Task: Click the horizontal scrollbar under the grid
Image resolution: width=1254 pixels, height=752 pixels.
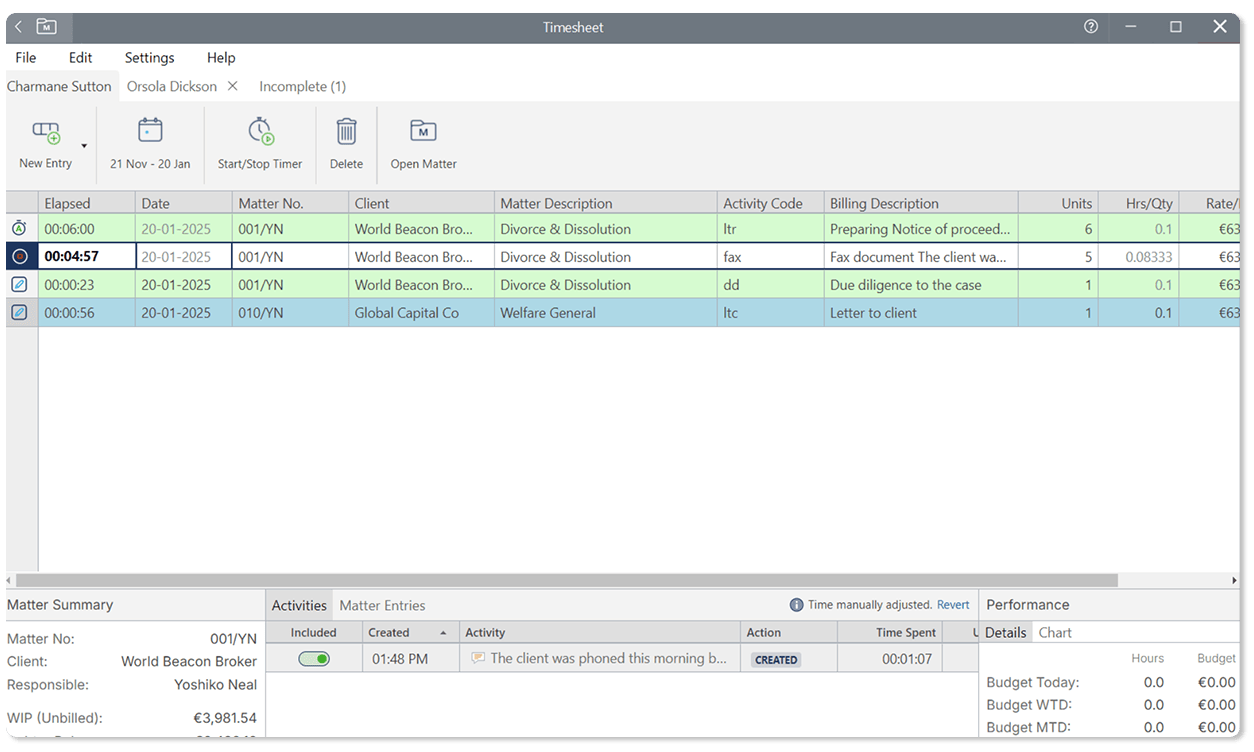Action: (x=566, y=580)
